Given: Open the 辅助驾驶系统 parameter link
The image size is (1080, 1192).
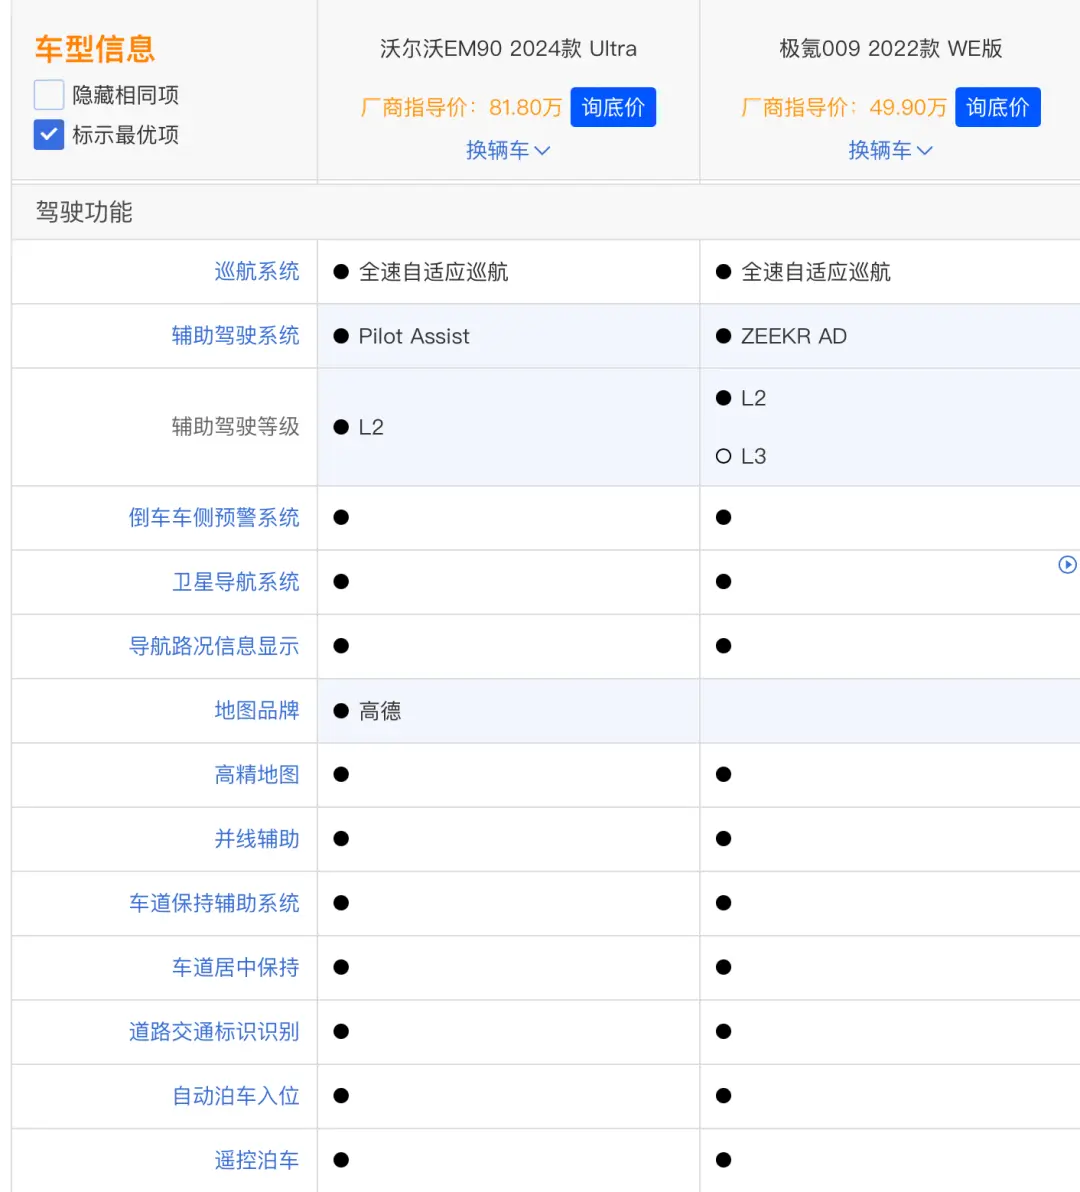Looking at the screenshot, I should (236, 335).
